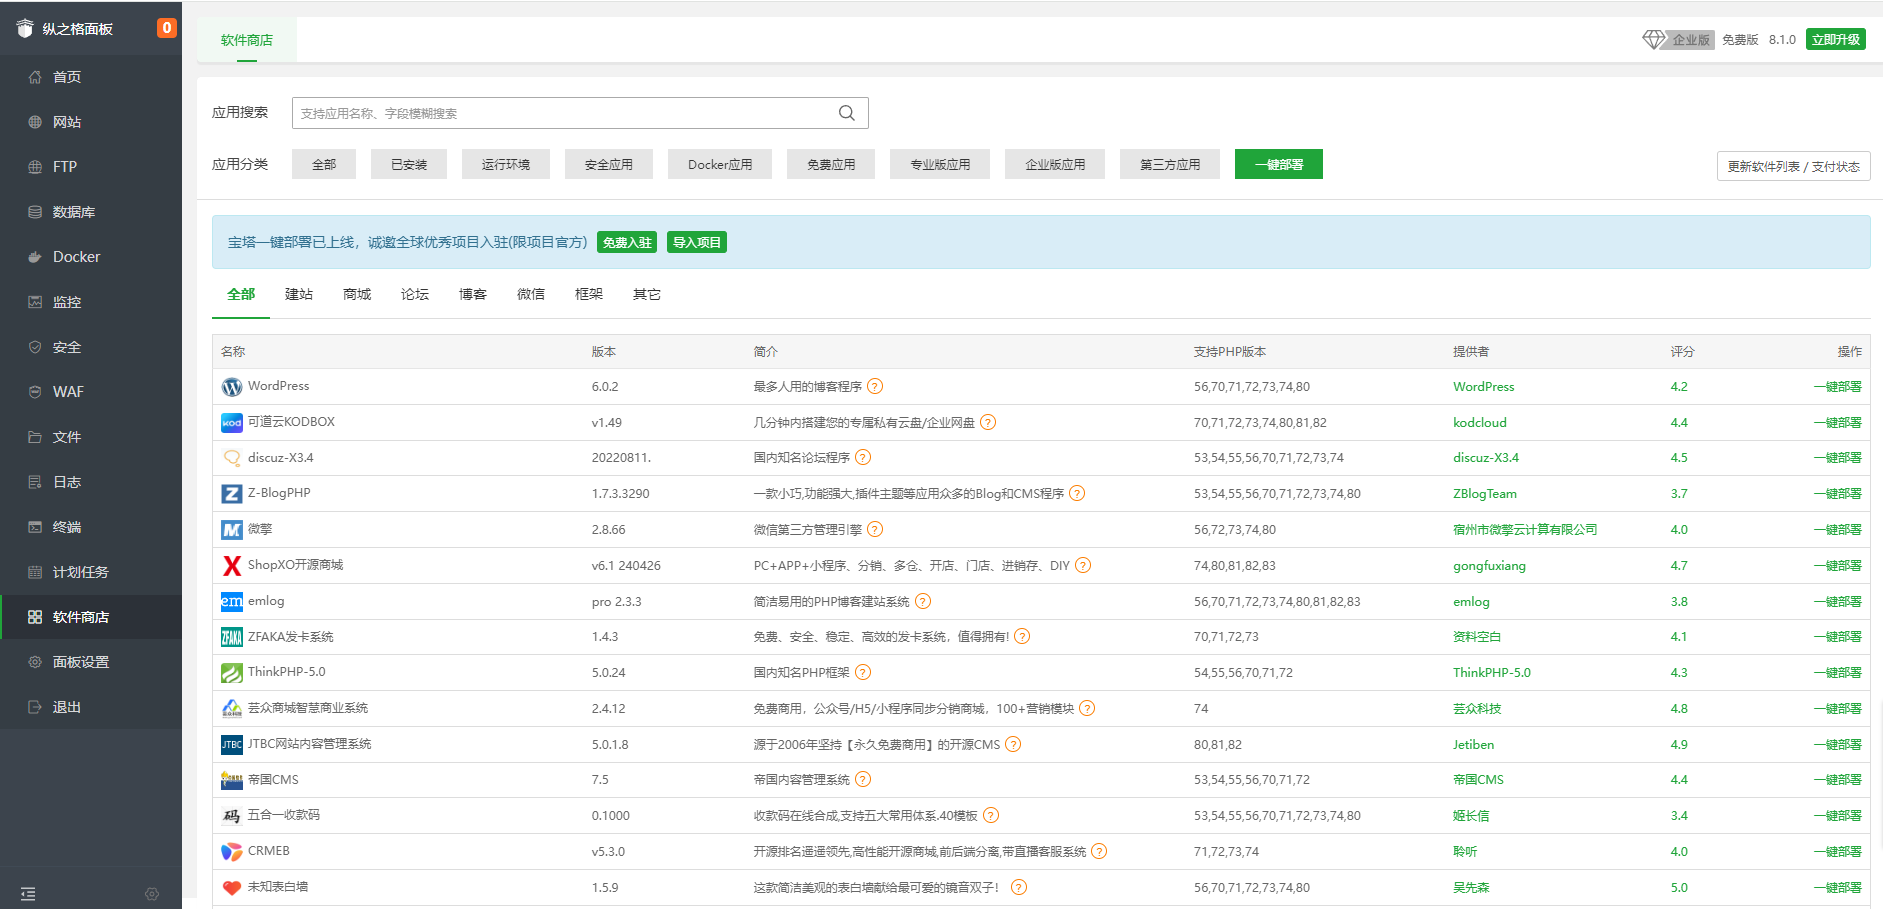Click the version text v6.1 240426
Screen dimensions: 1883x909
(x=626, y=566)
